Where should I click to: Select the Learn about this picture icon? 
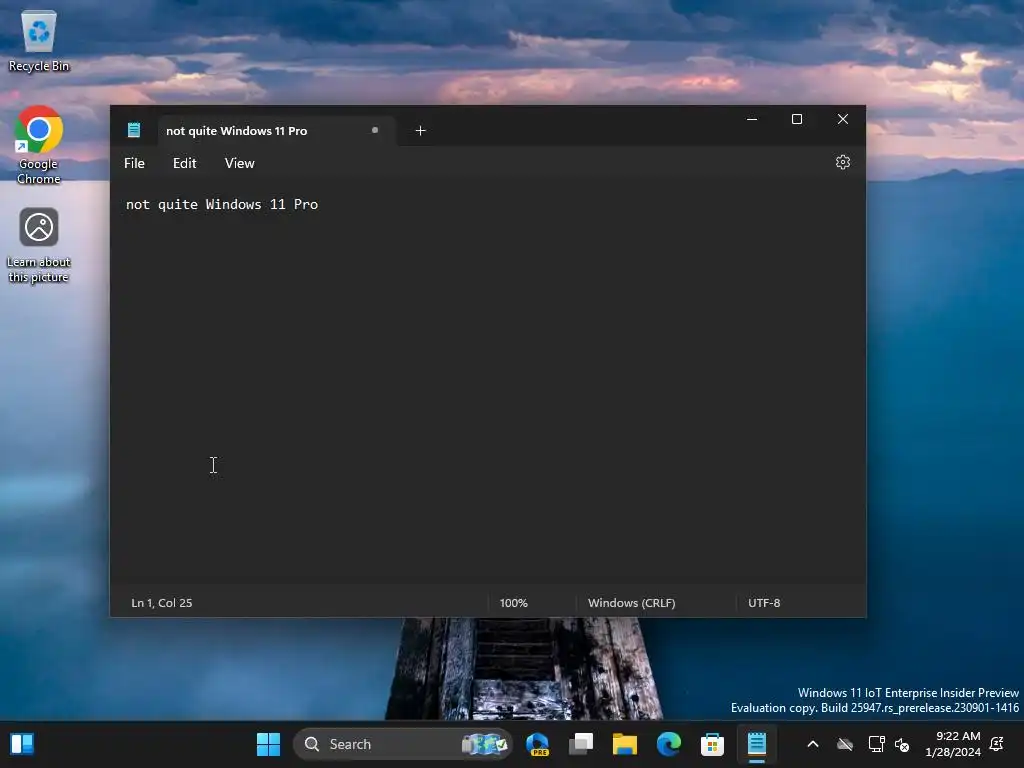[x=39, y=246]
